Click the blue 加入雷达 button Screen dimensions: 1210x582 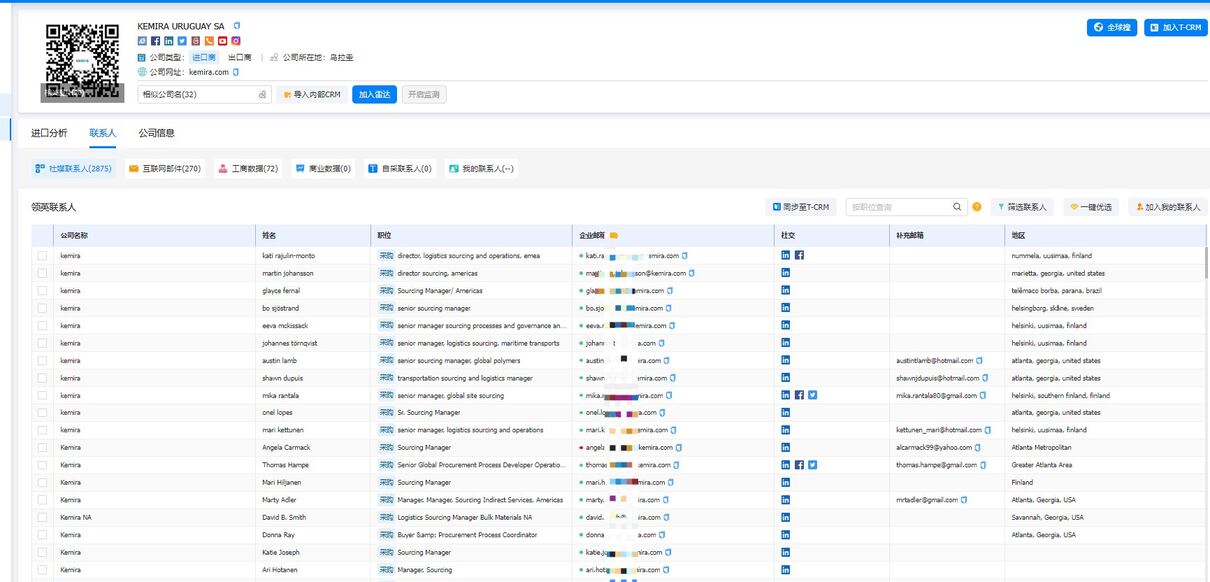(x=374, y=95)
